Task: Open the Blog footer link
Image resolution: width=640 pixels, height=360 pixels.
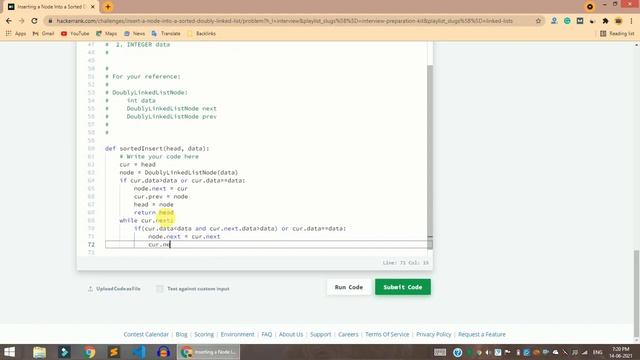Action: point(182,334)
